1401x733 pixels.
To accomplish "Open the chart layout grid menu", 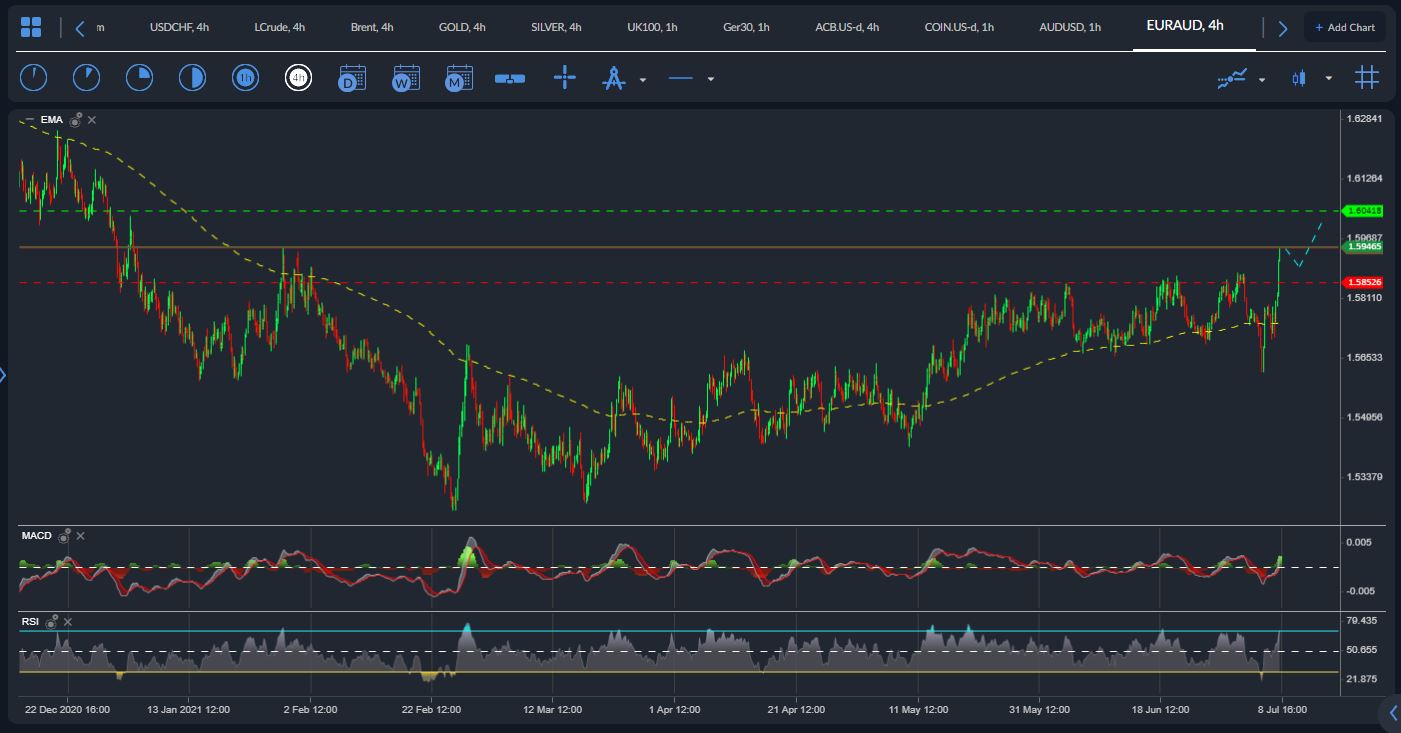I will click(x=31, y=27).
